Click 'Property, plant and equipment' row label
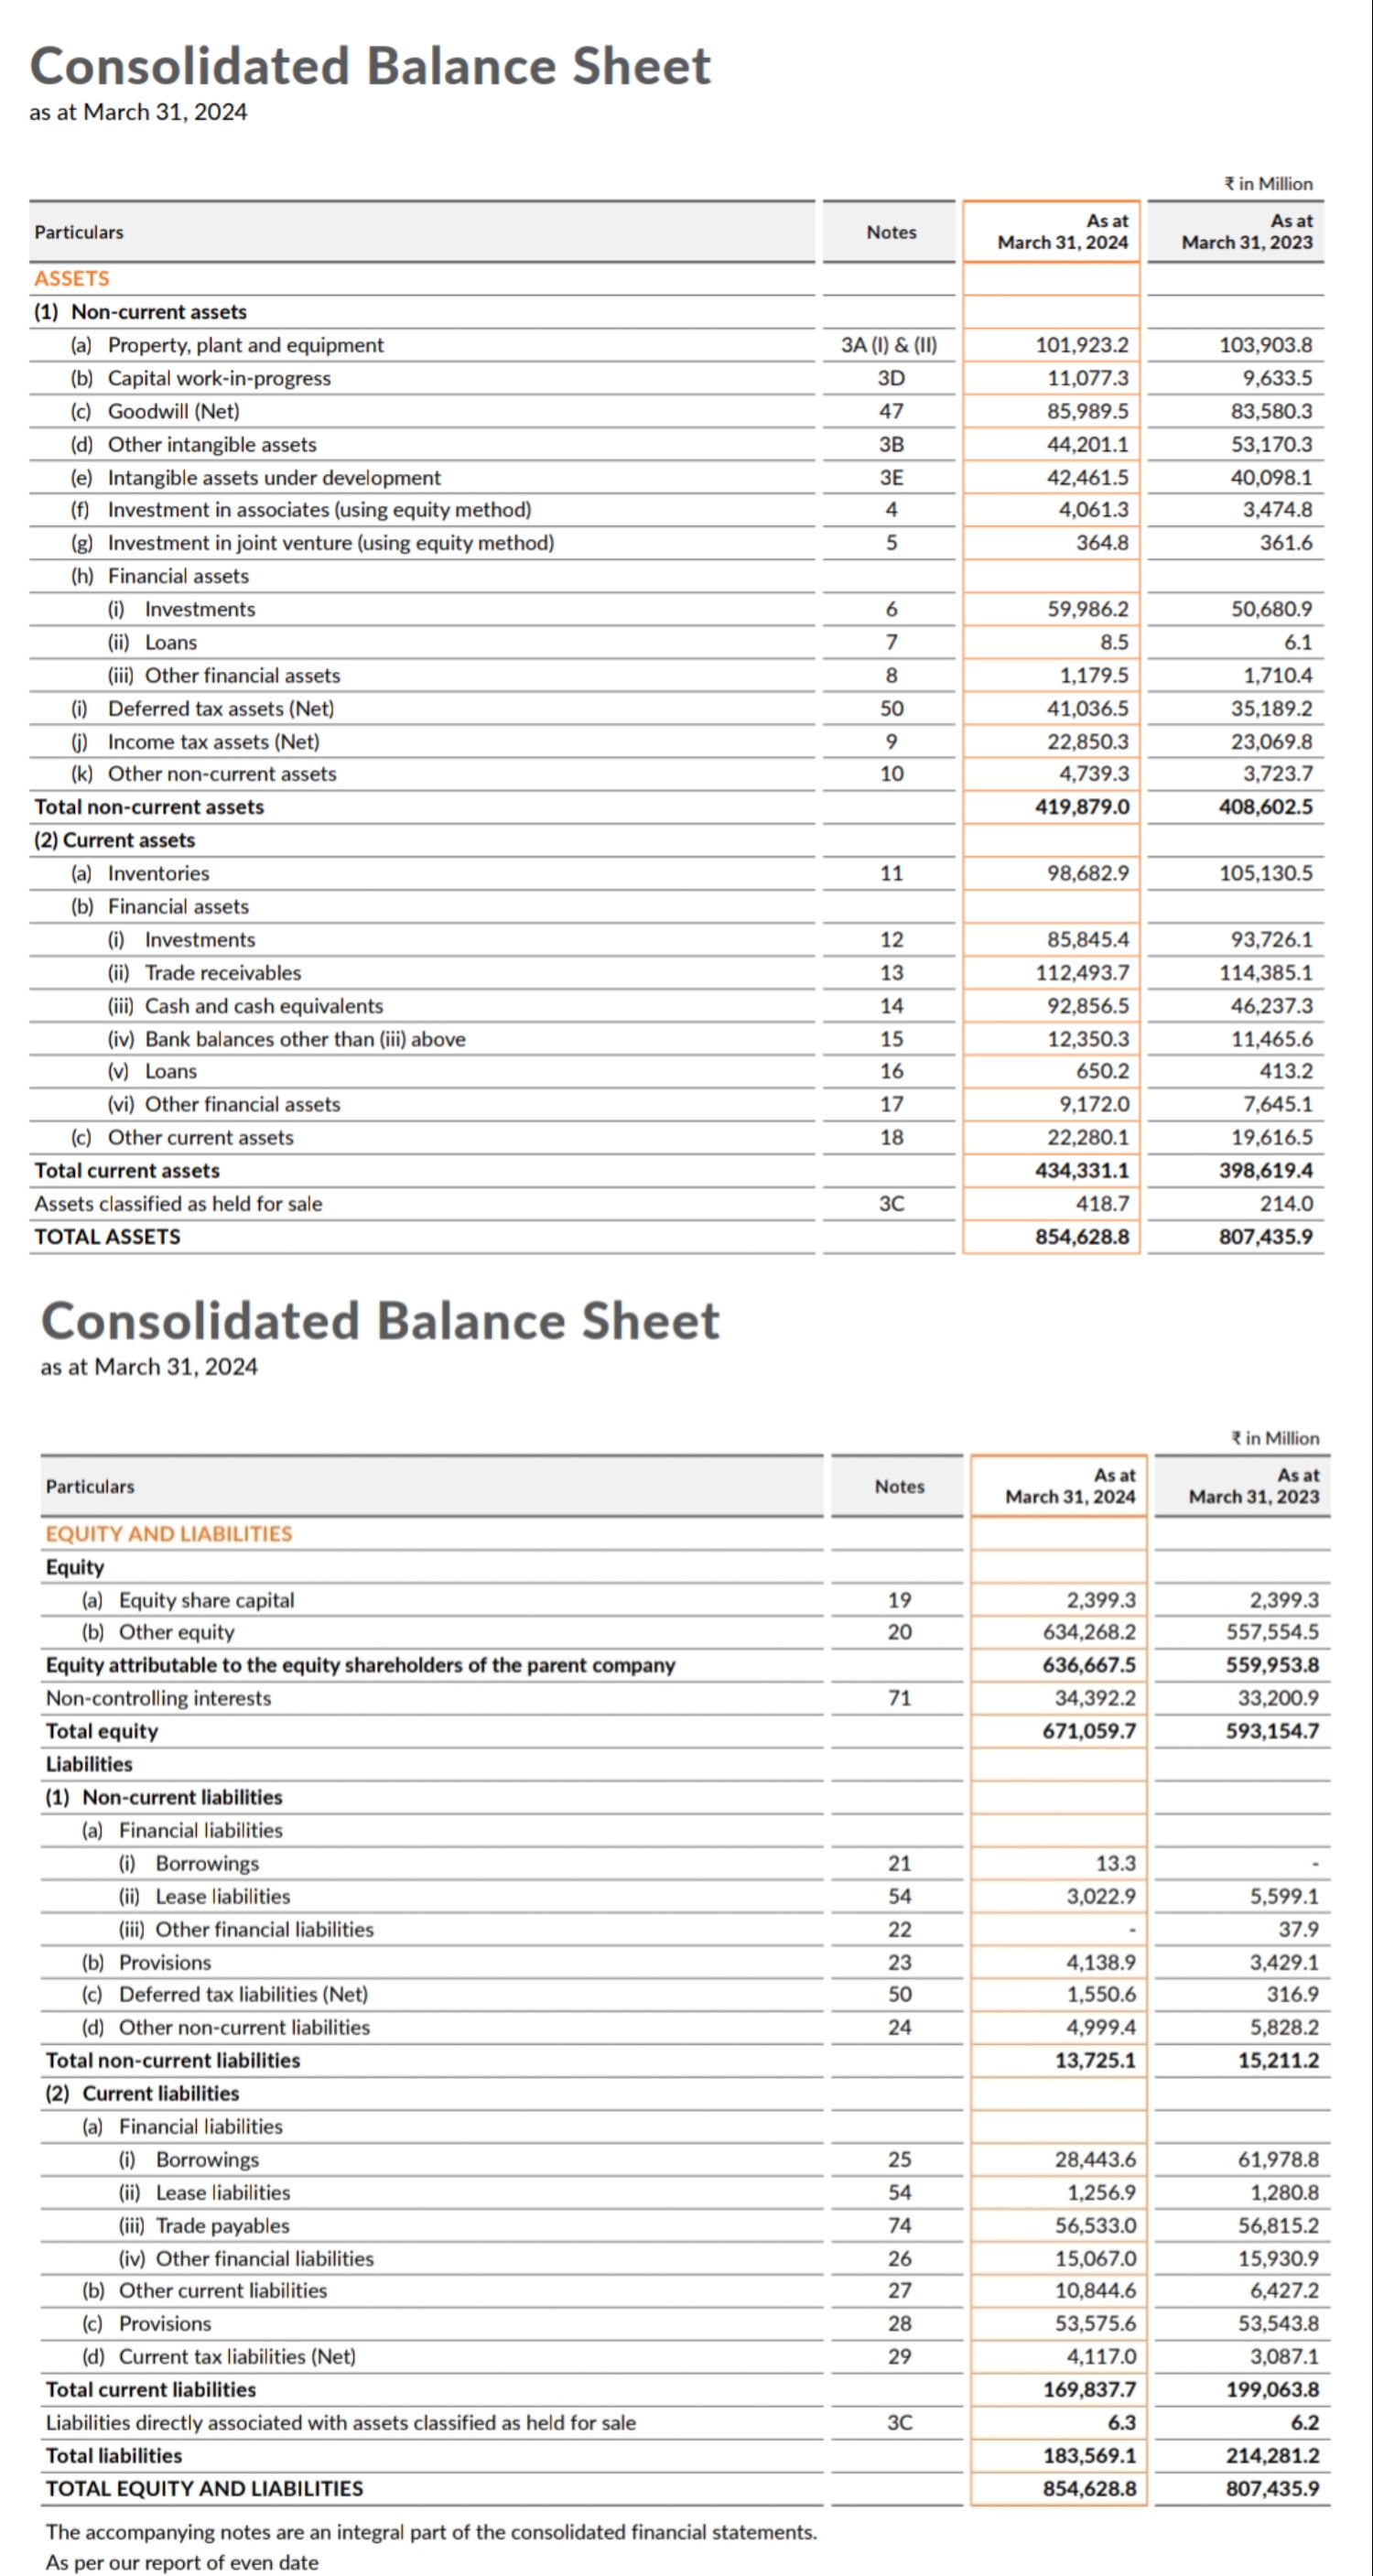The width and height of the screenshot is (1373, 2576). click(245, 345)
